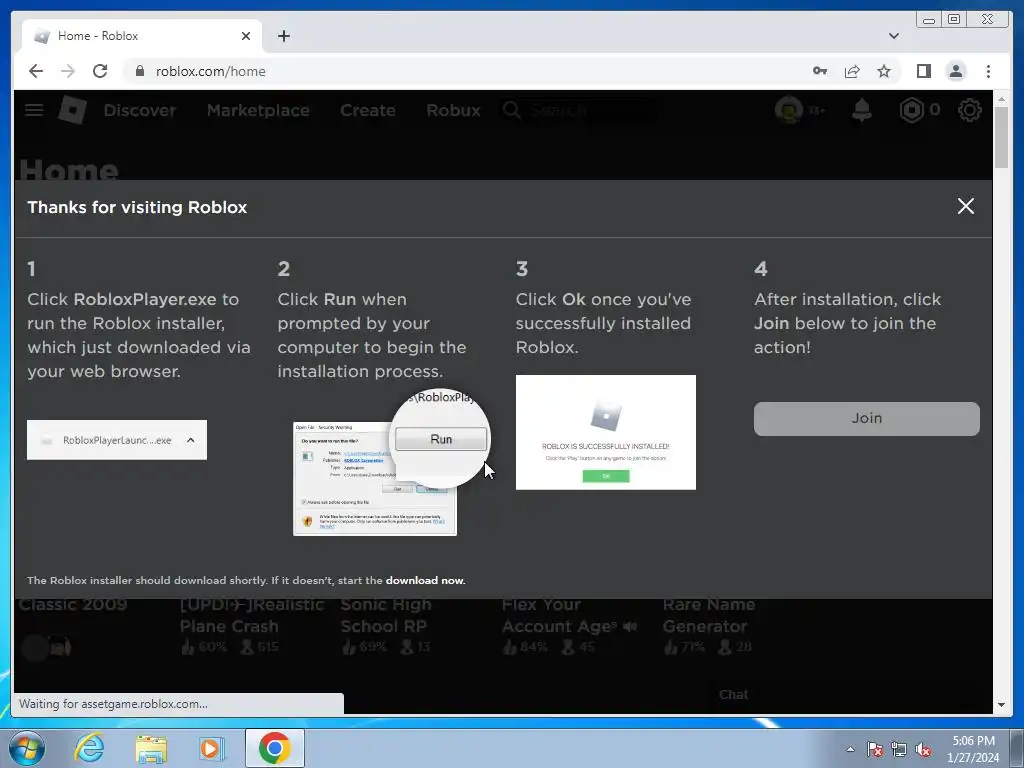This screenshot has width=1024, height=768.
Task: Click the browser forward arrow
Action: pos(68,71)
